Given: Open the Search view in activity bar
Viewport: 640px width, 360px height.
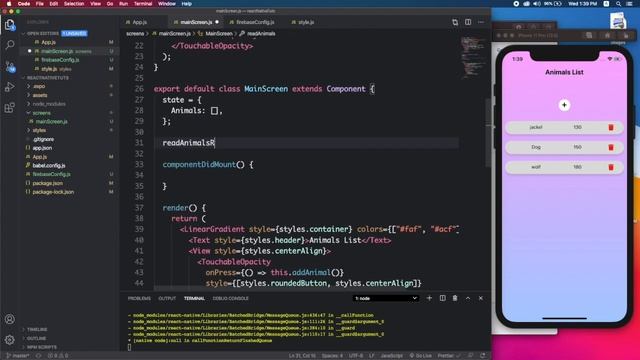Looking at the screenshot, I should point(10,44).
